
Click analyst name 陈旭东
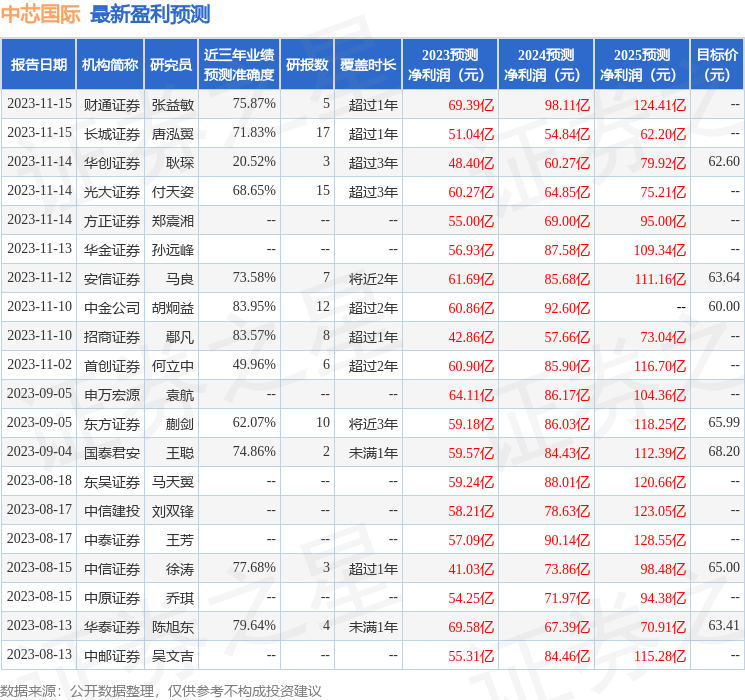pyautogui.click(x=172, y=627)
